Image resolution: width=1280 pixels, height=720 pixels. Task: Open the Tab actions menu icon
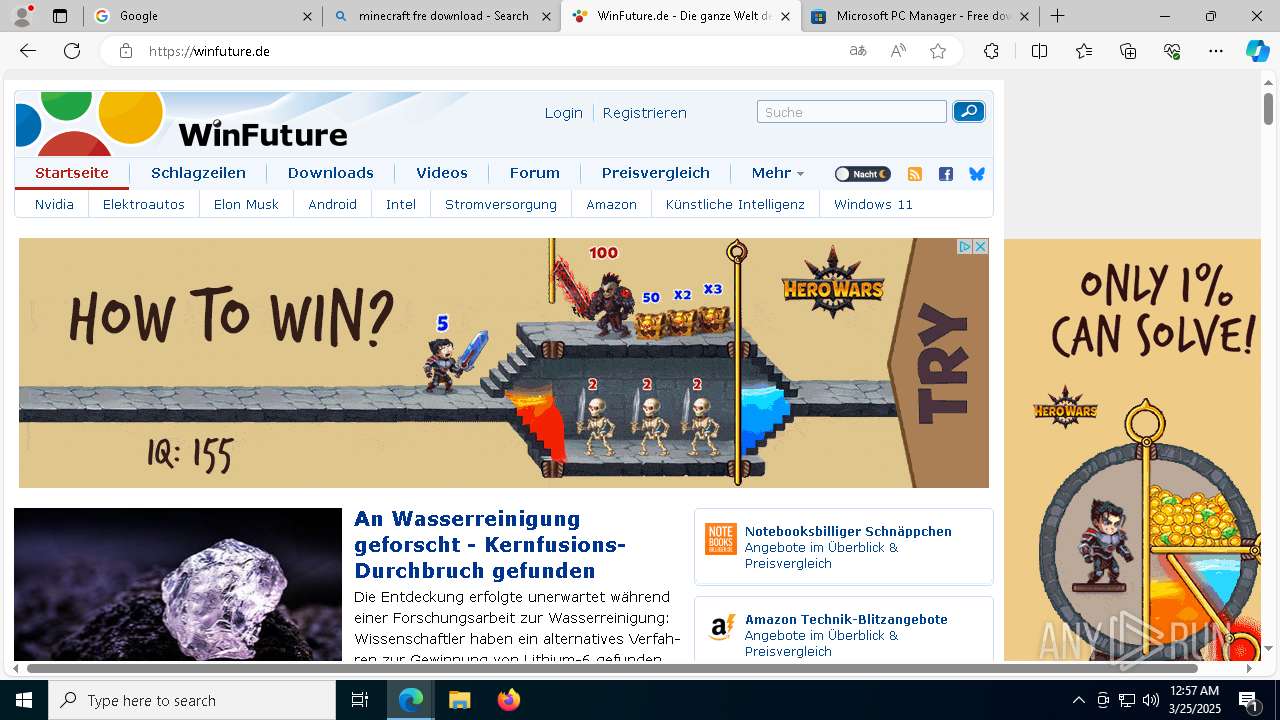point(60,16)
